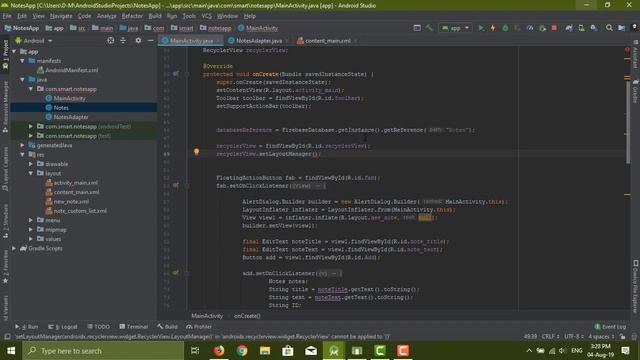
Task: Click the MainActivity breadcrumb in navigation bar
Action: tap(258, 28)
